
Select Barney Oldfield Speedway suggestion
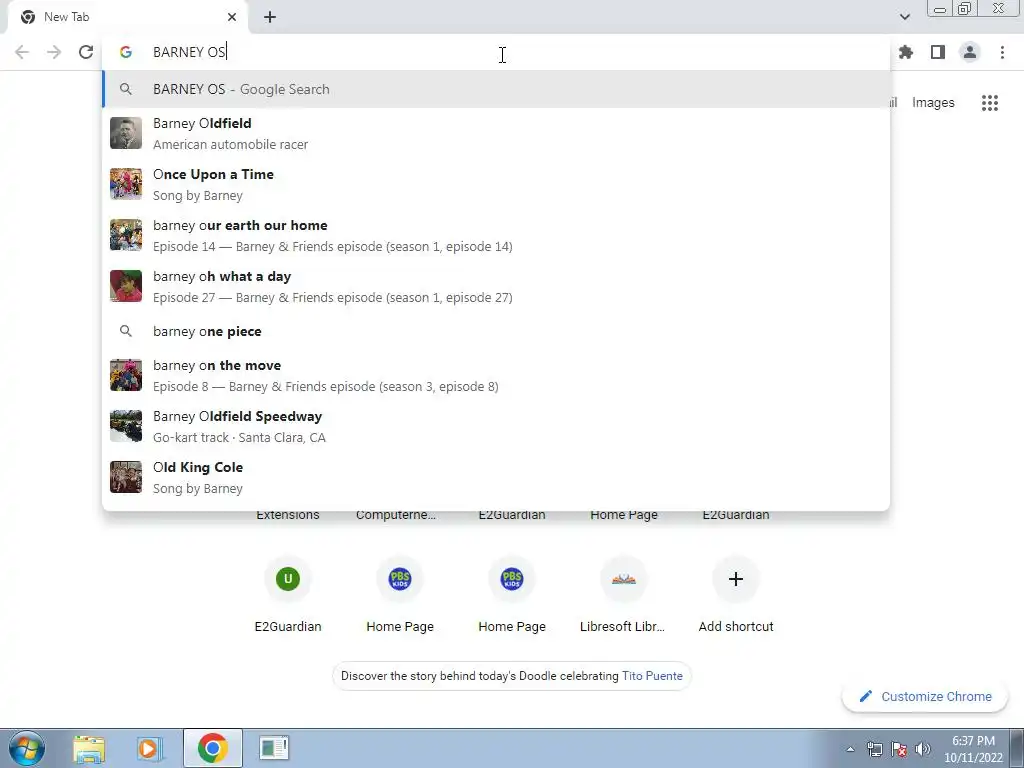pos(496,426)
